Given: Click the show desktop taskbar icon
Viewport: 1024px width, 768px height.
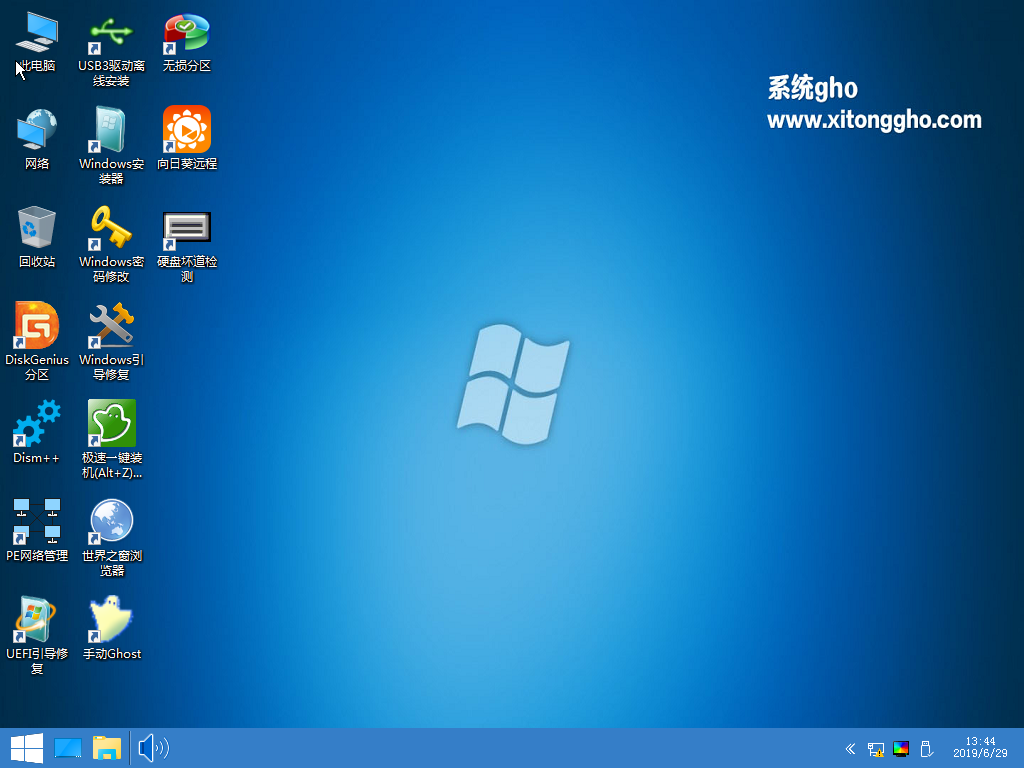Looking at the screenshot, I should click(x=67, y=748).
